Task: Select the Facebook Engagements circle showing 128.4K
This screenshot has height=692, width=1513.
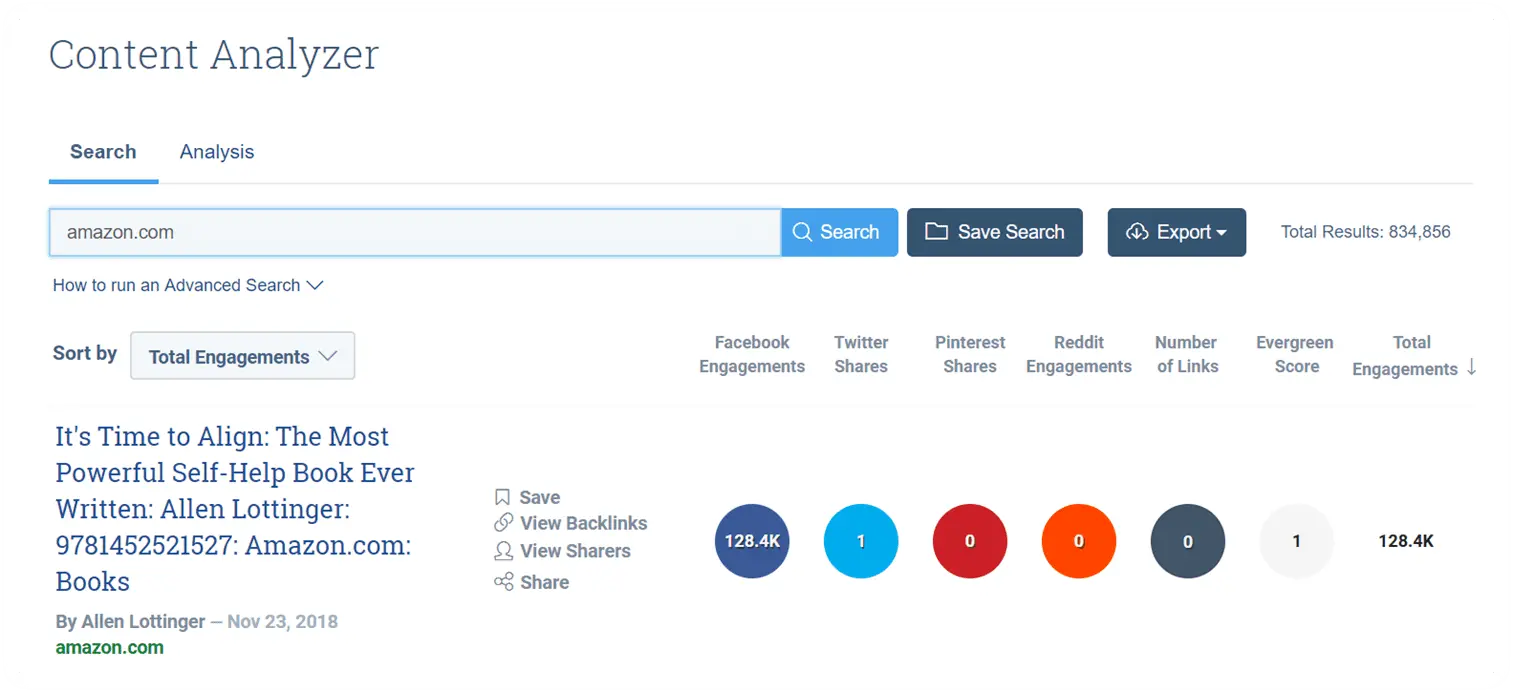Action: [752, 541]
